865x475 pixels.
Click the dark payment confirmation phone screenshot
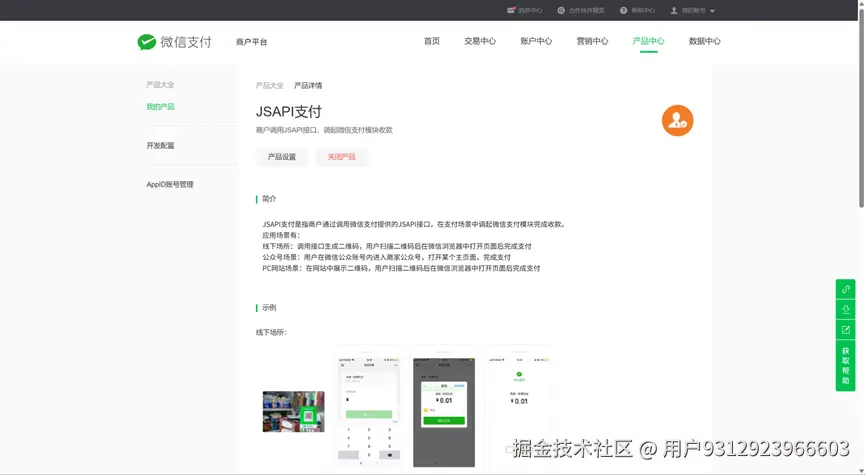444,411
